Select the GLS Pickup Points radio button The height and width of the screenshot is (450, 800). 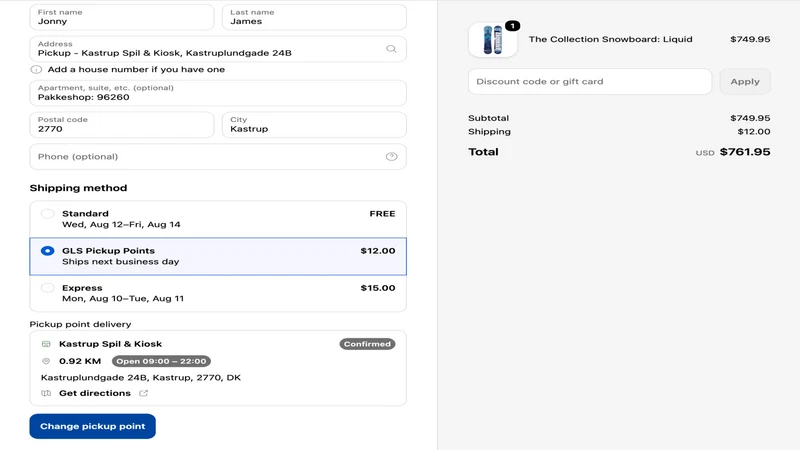click(x=47, y=251)
